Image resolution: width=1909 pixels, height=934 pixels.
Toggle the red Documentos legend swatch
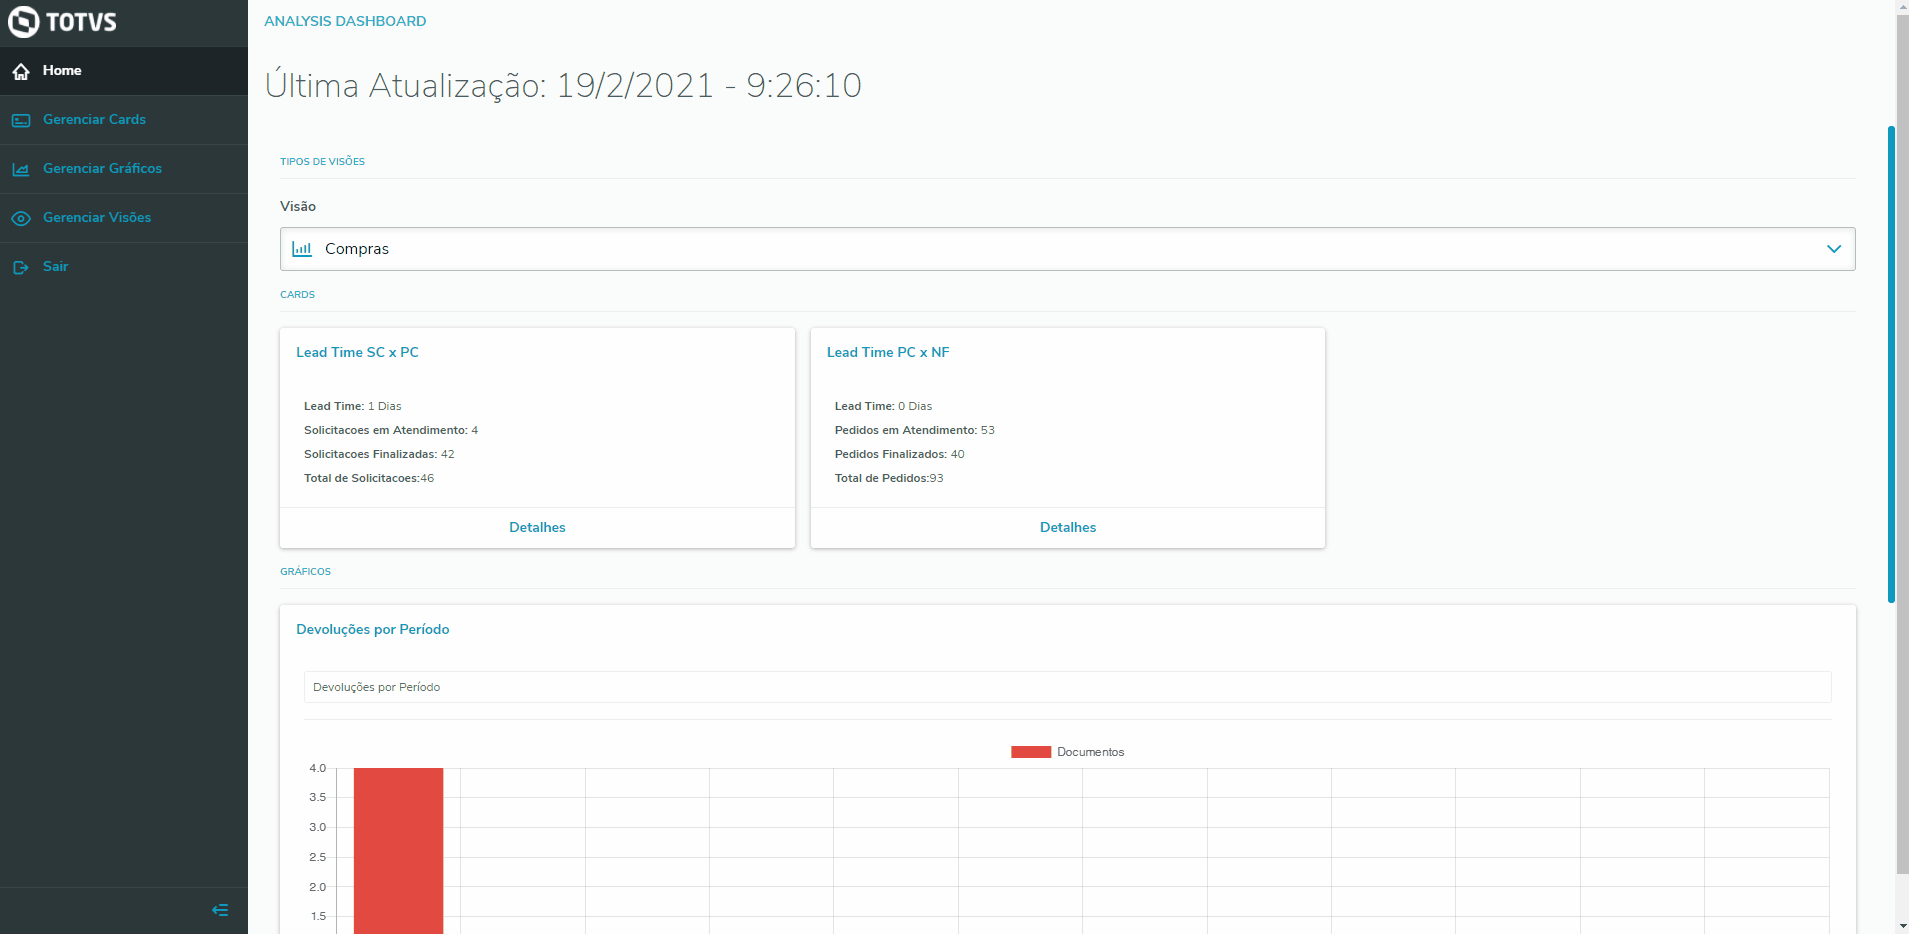pyautogui.click(x=1031, y=752)
